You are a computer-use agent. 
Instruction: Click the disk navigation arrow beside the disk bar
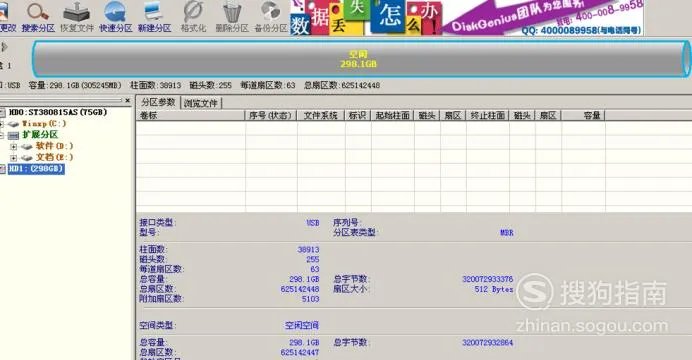click(x=4, y=47)
